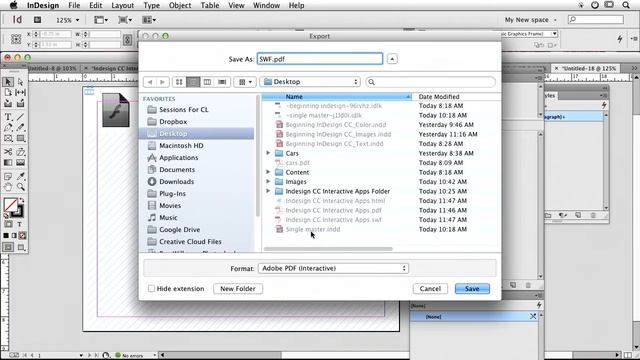
Task: Collapse the dialog with arrow button
Action: pos(392,59)
